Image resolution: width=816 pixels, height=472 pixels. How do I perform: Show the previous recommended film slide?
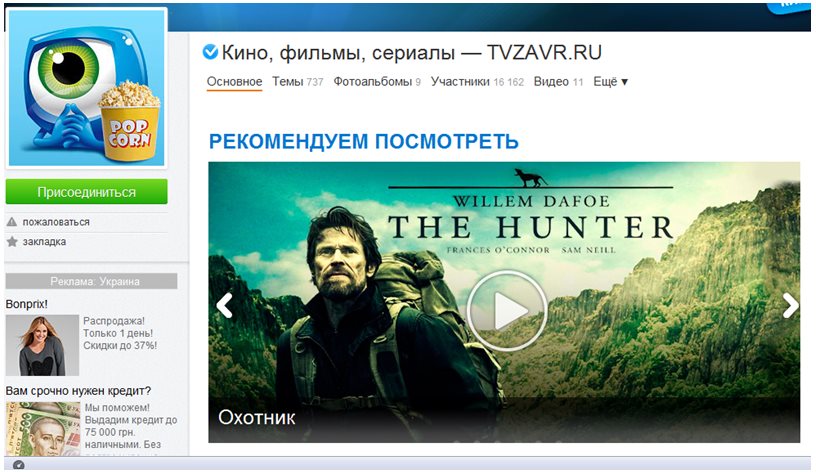pyautogui.click(x=224, y=305)
